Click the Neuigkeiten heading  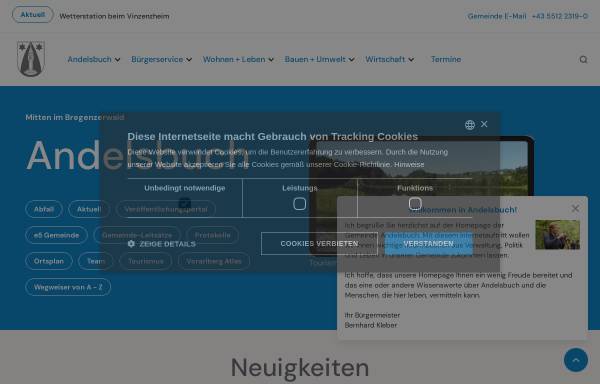[x=300, y=368]
